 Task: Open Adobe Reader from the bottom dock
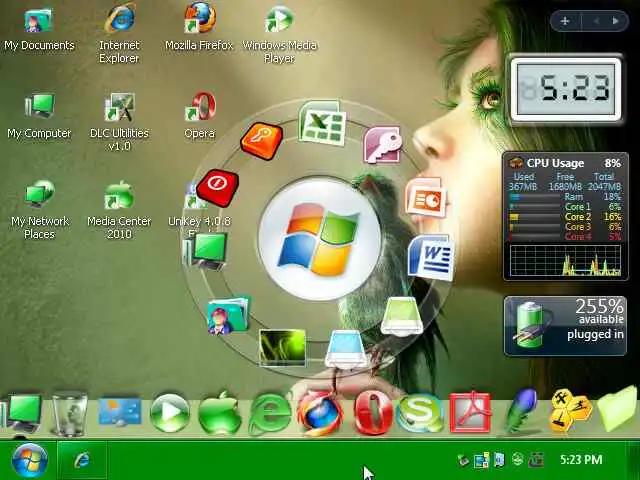pos(470,412)
